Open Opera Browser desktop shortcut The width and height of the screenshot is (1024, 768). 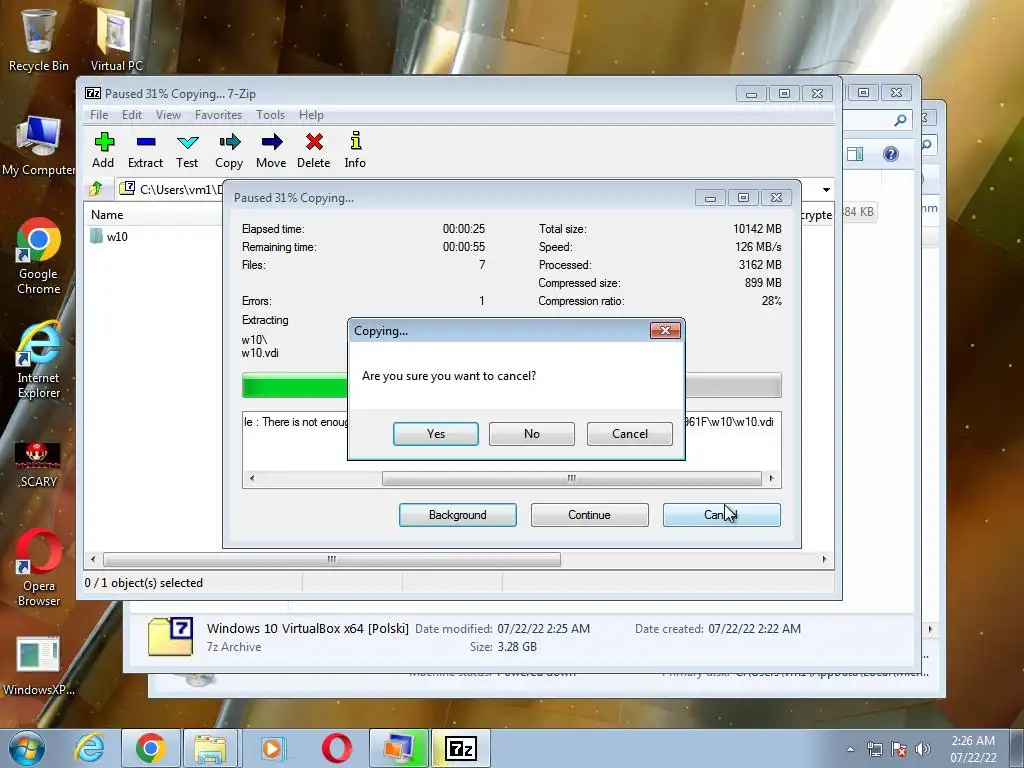[x=39, y=568]
